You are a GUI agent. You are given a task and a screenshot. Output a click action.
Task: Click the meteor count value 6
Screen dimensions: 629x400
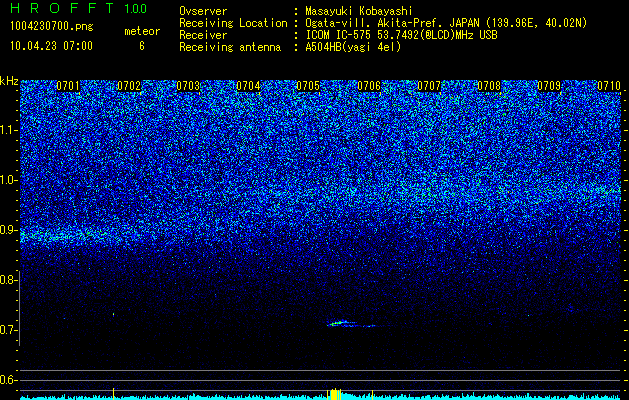pos(142,46)
